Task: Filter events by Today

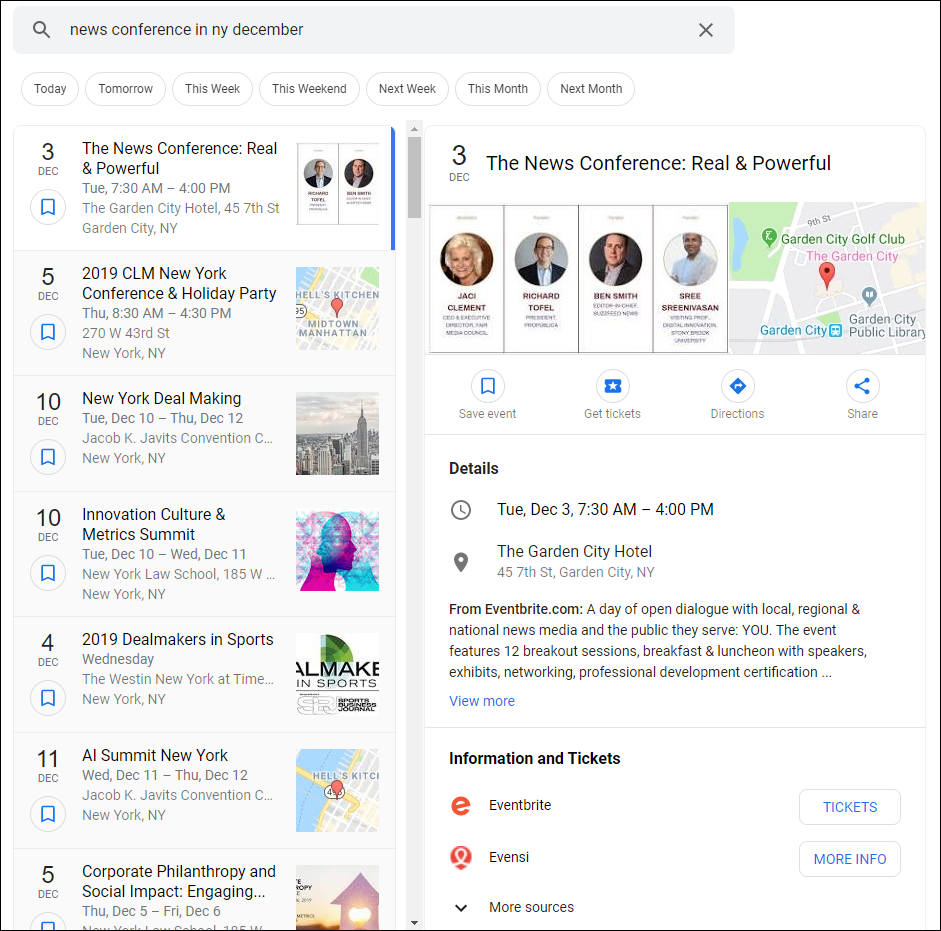Action: (50, 89)
